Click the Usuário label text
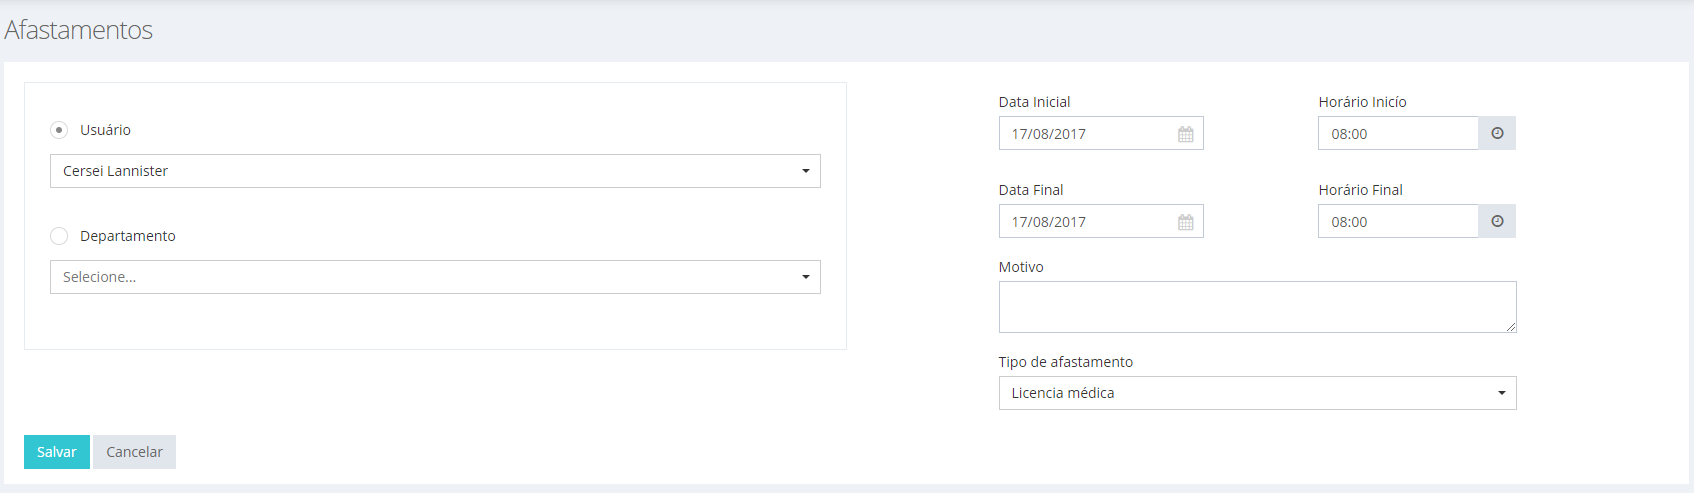1694x493 pixels. pyautogui.click(x=105, y=130)
